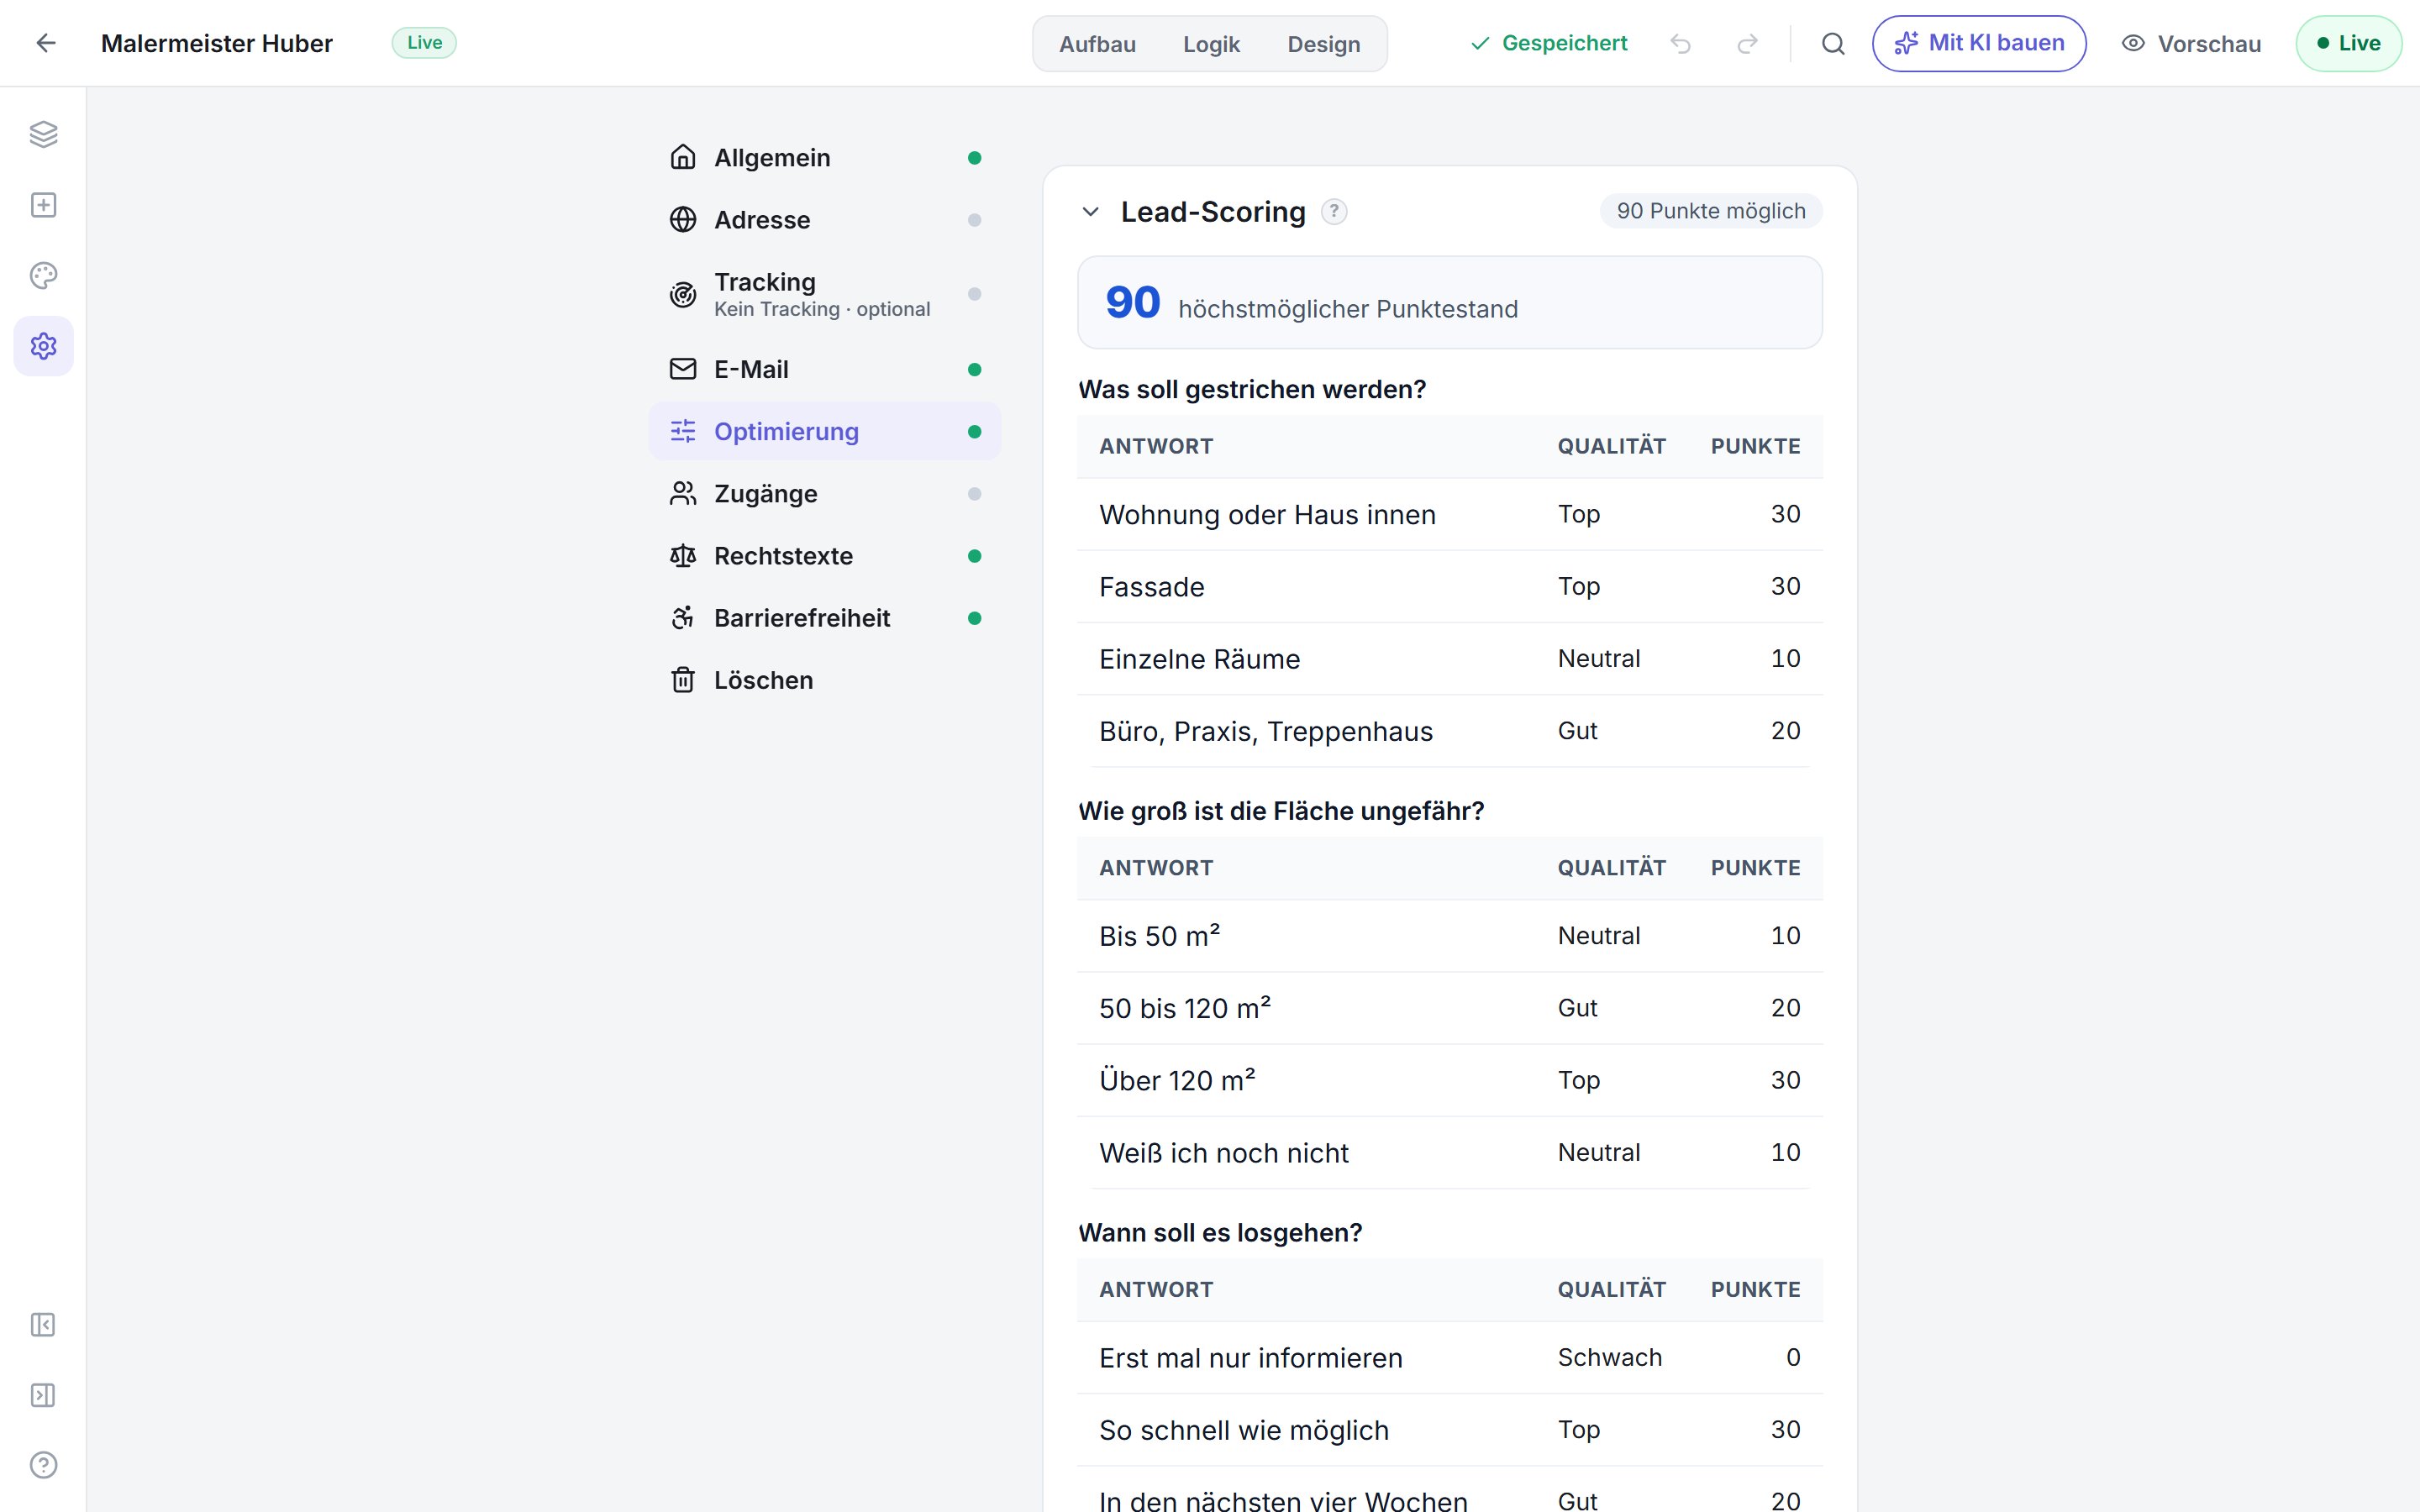Screen dimensions: 2420x1512
Task: Switch to the Logik tab
Action: click(x=1211, y=44)
